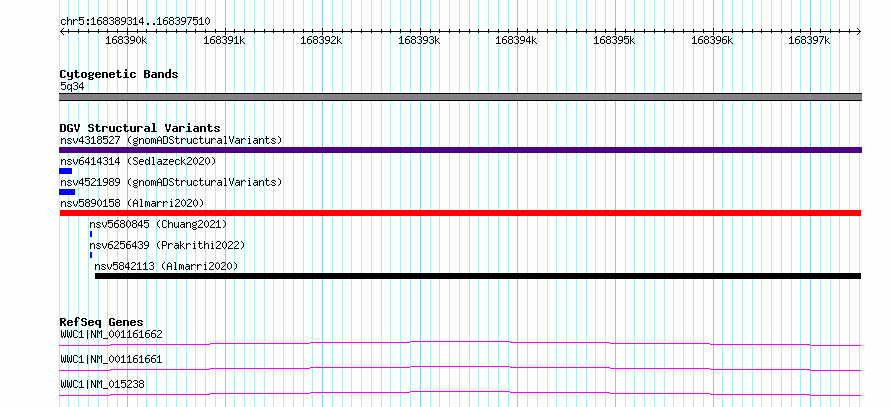Click the 168391k ruler tick label
890x407 pixels.
[x=224, y=40]
